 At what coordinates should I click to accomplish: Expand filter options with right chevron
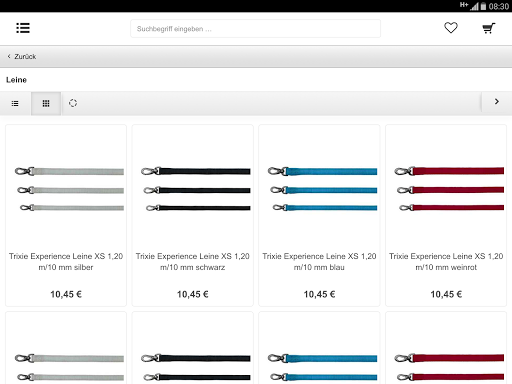point(497,102)
